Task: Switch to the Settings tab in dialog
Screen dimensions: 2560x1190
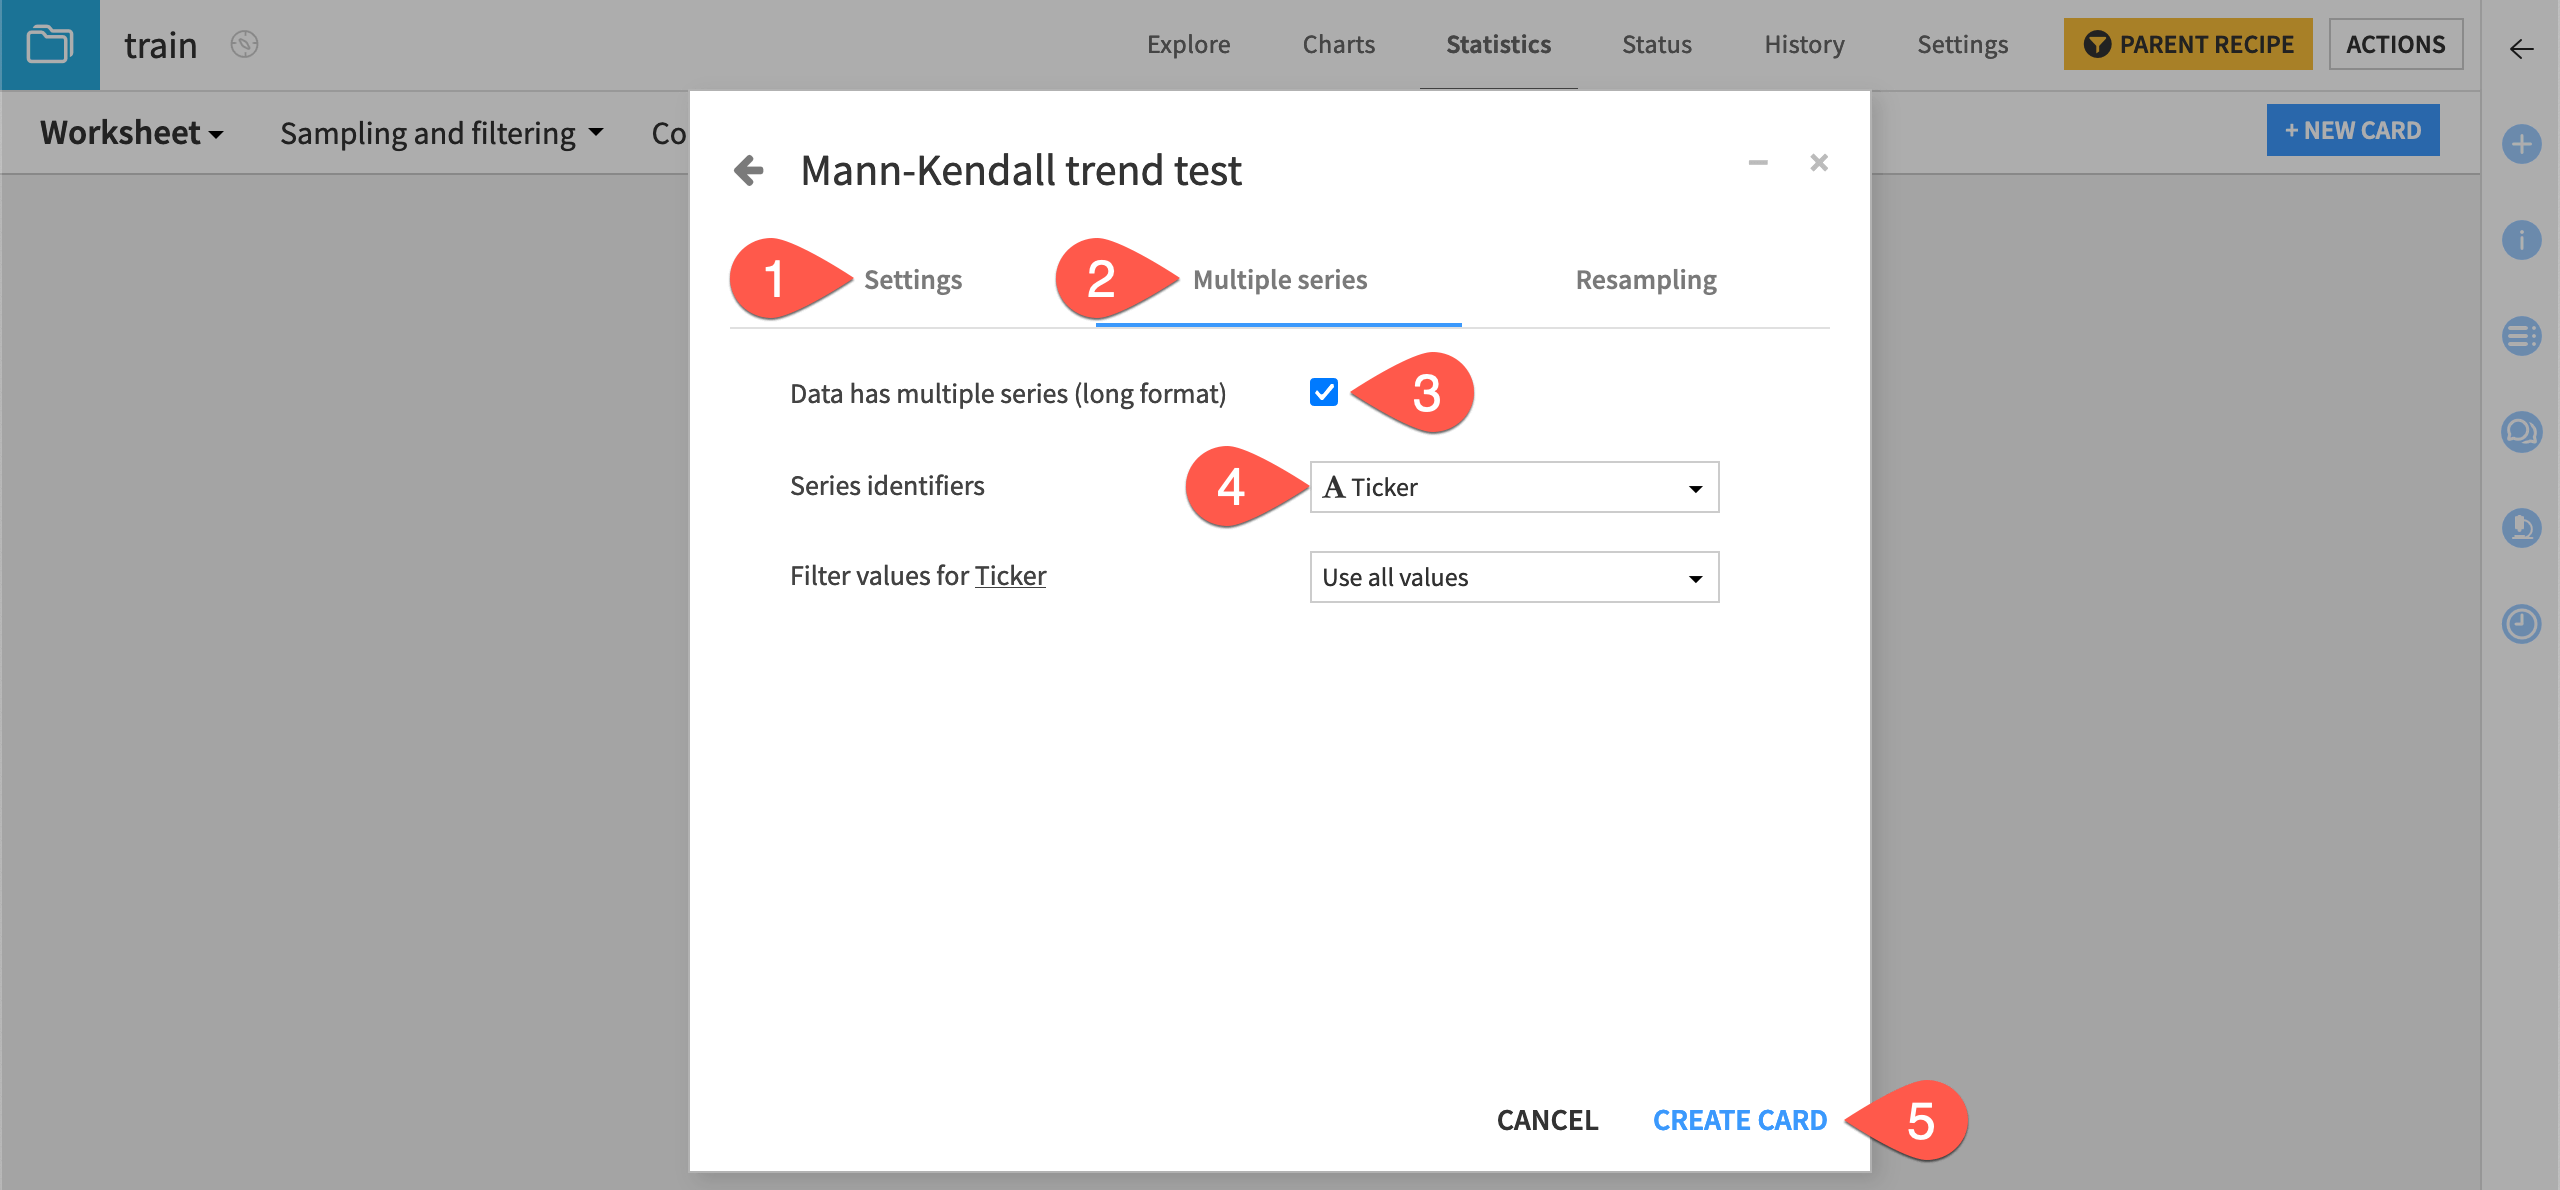Action: click(912, 280)
